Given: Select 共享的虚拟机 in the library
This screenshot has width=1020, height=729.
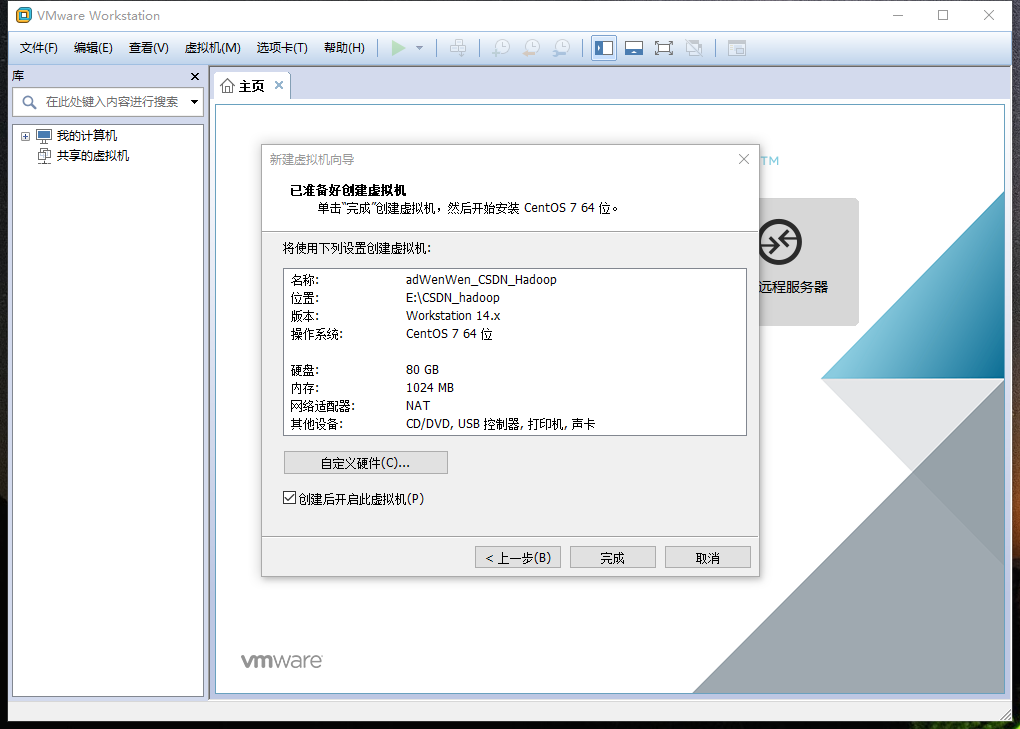Looking at the screenshot, I should point(92,156).
